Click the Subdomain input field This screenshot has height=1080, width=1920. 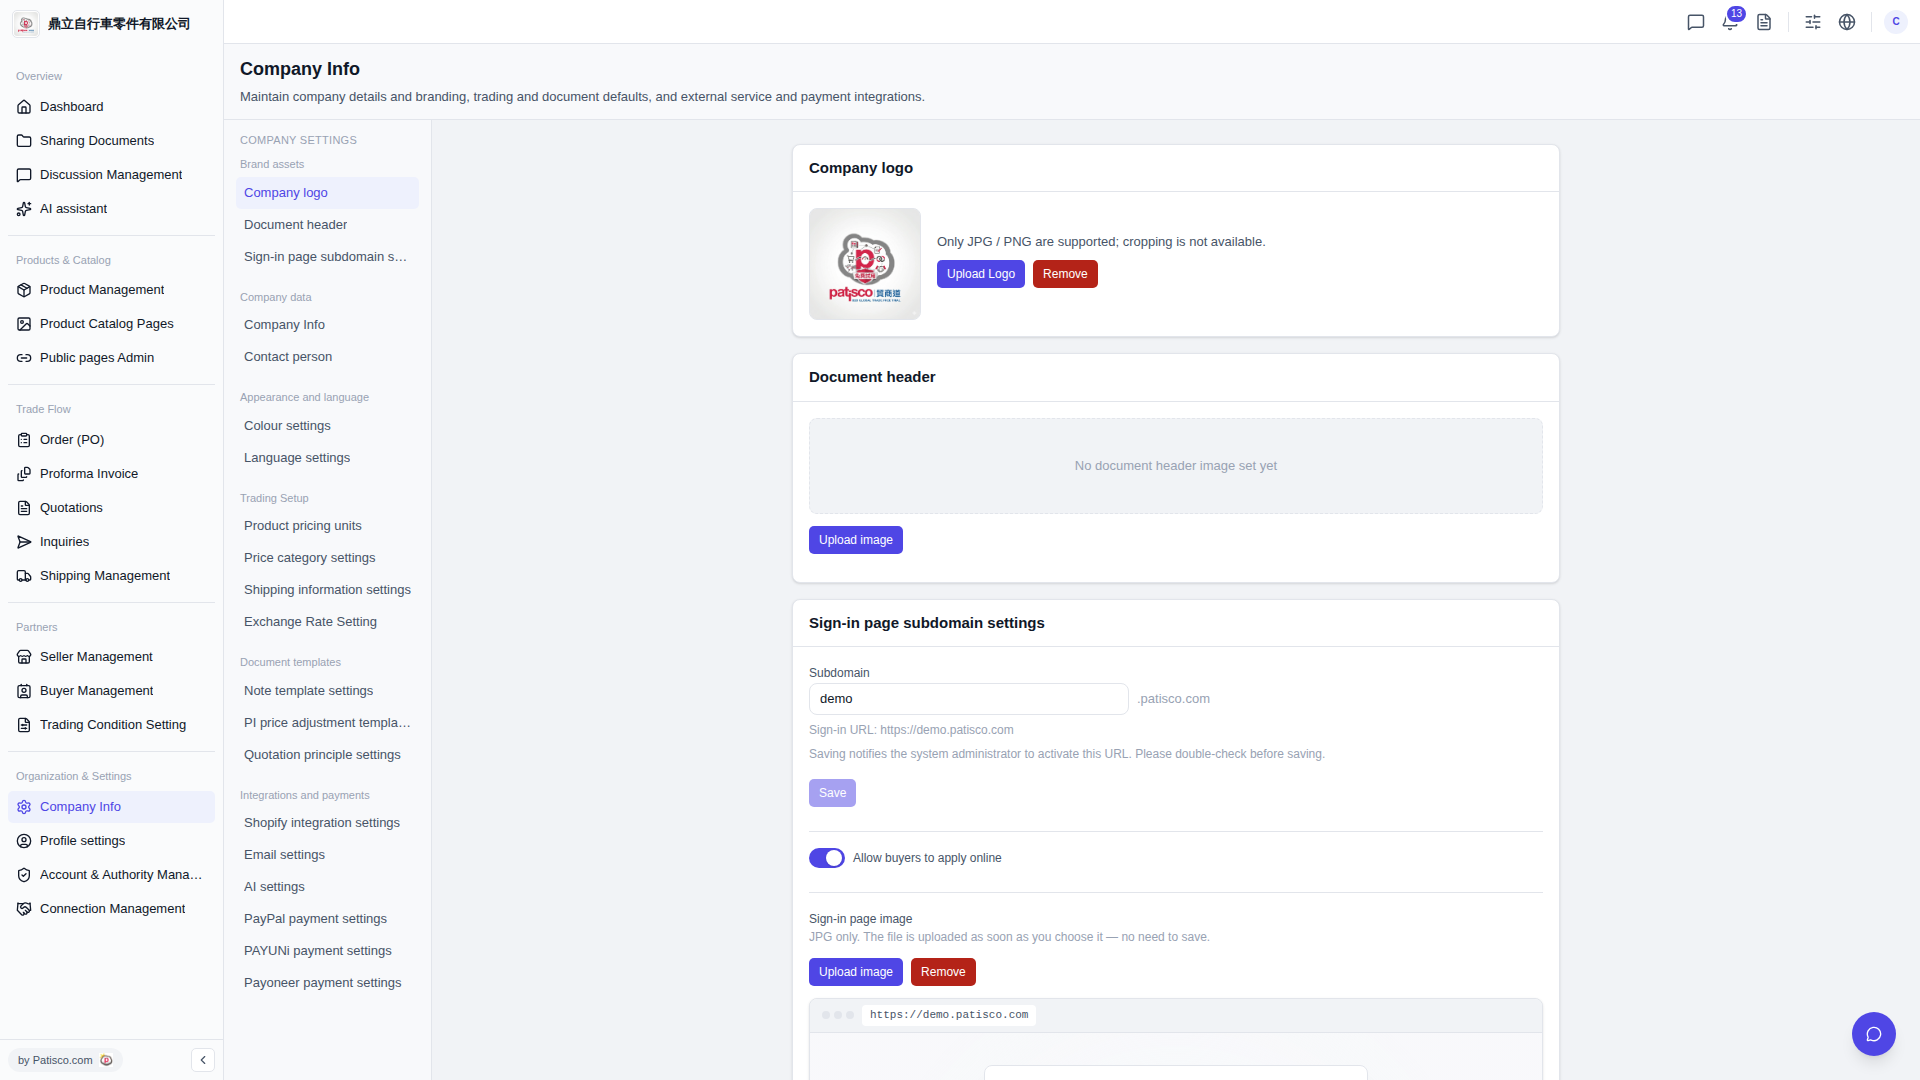969,699
